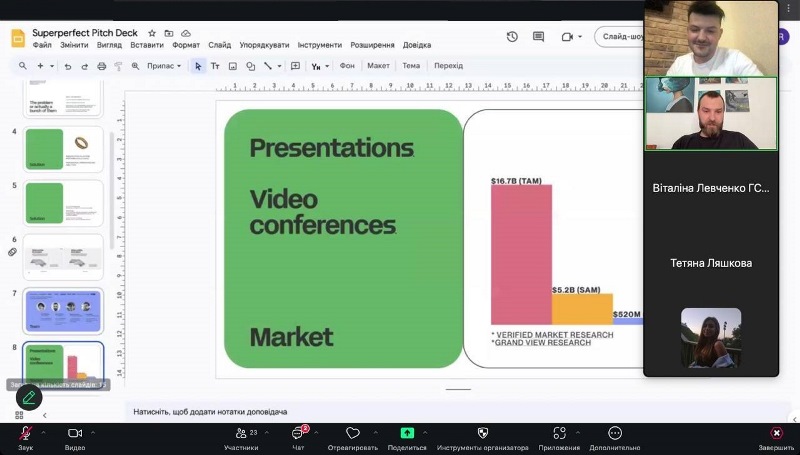This screenshot has width=800, height=455.
Task: Select the line tool icon
Action: coord(267,66)
